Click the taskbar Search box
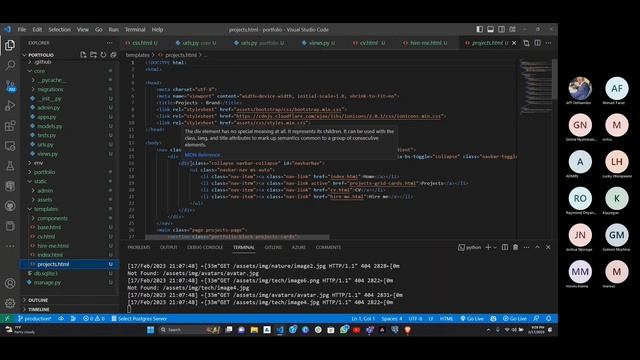 click(x=189, y=330)
